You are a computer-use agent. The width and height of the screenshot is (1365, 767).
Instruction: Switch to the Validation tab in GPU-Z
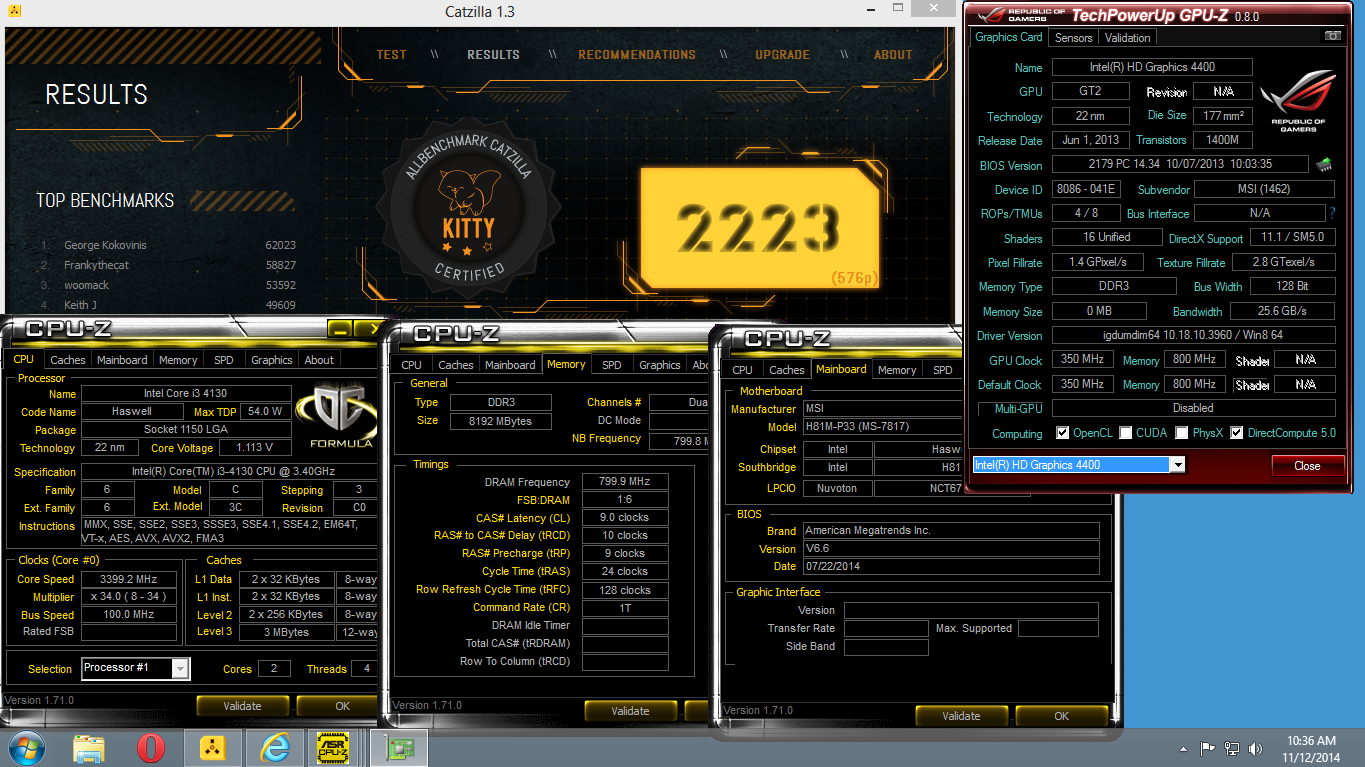point(1128,38)
